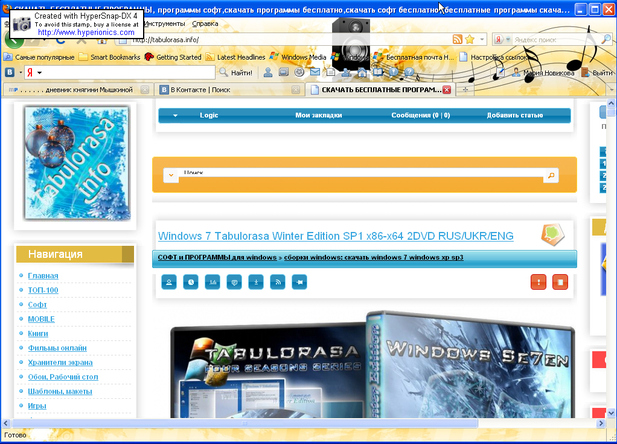Click the horizontal scrollbar thumb
The image size is (617, 444).
[x=245, y=424]
